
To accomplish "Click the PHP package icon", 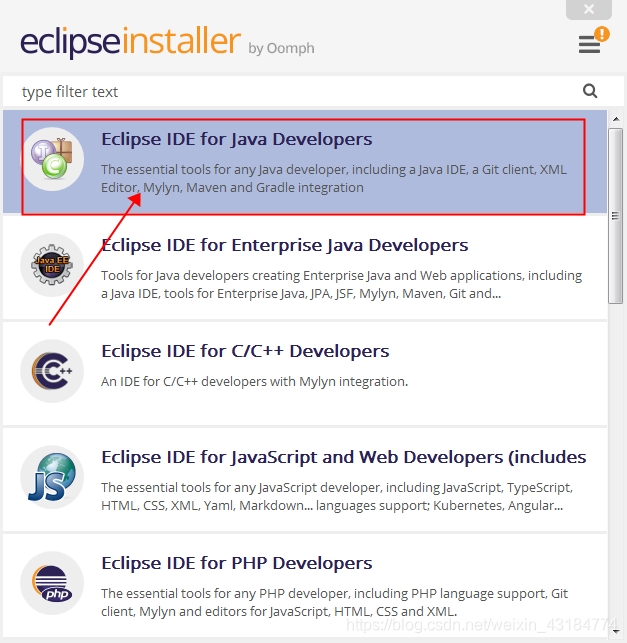I will click(x=52, y=583).
